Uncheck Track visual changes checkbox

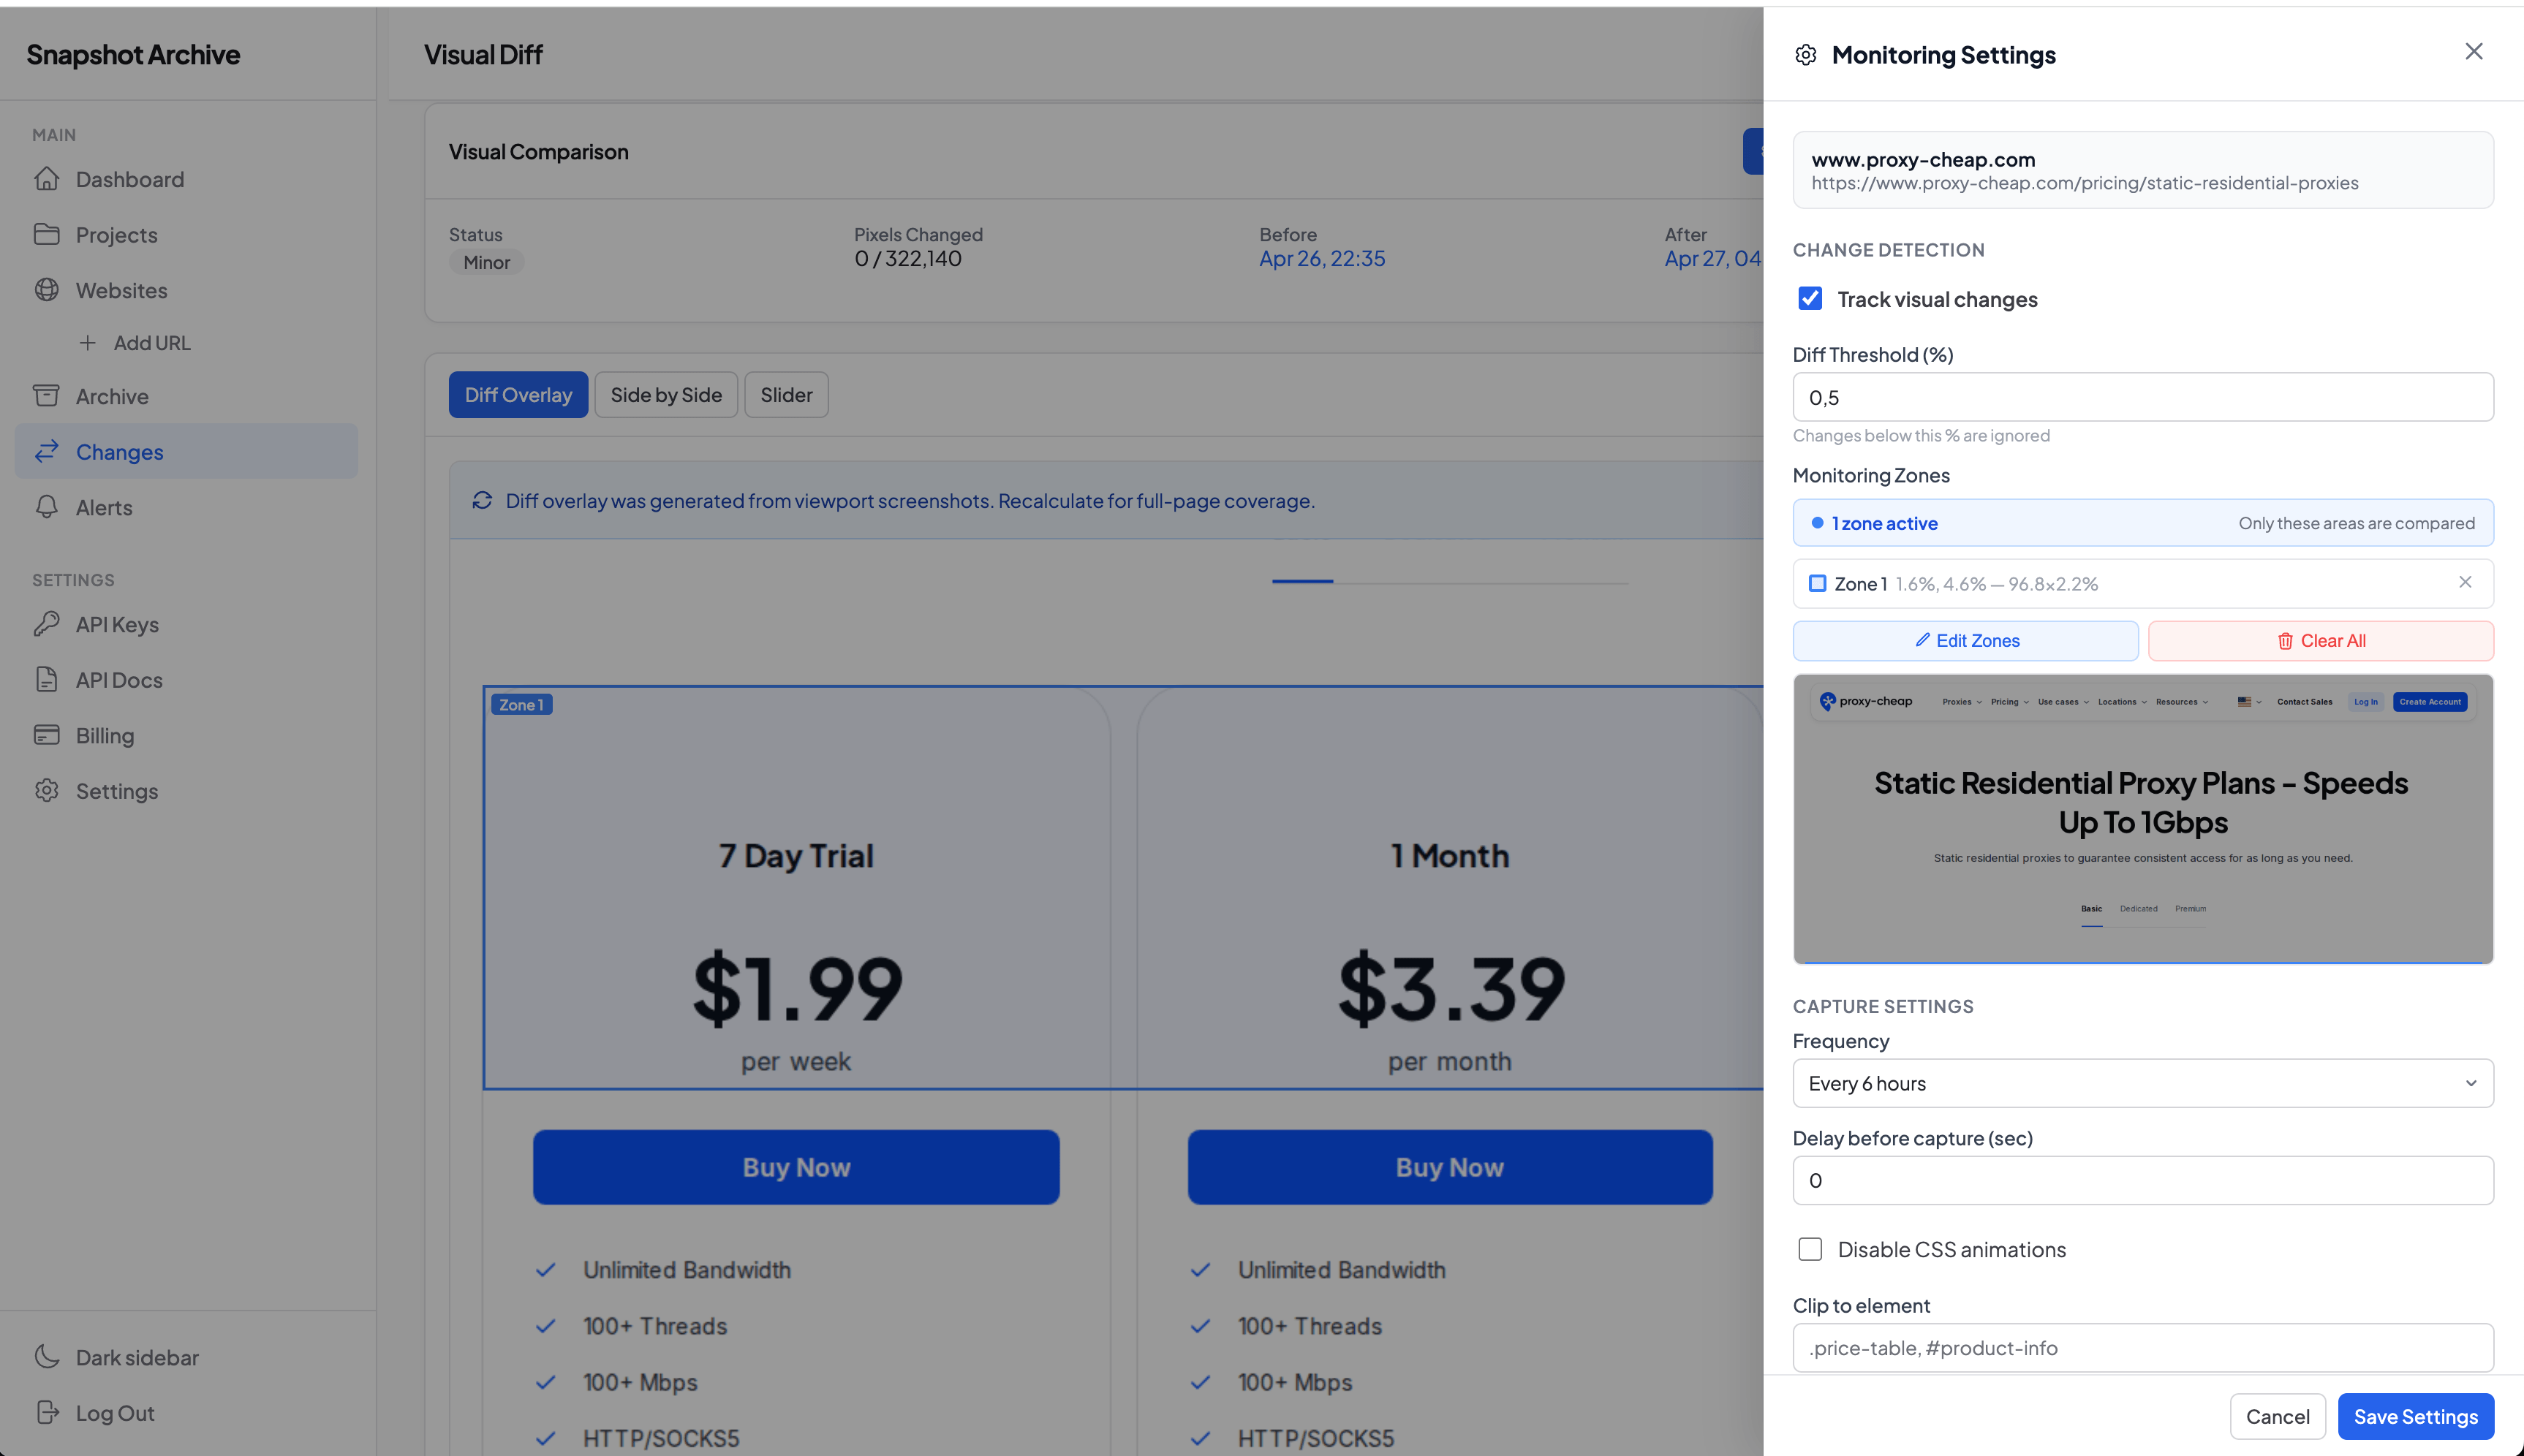[x=1810, y=299]
